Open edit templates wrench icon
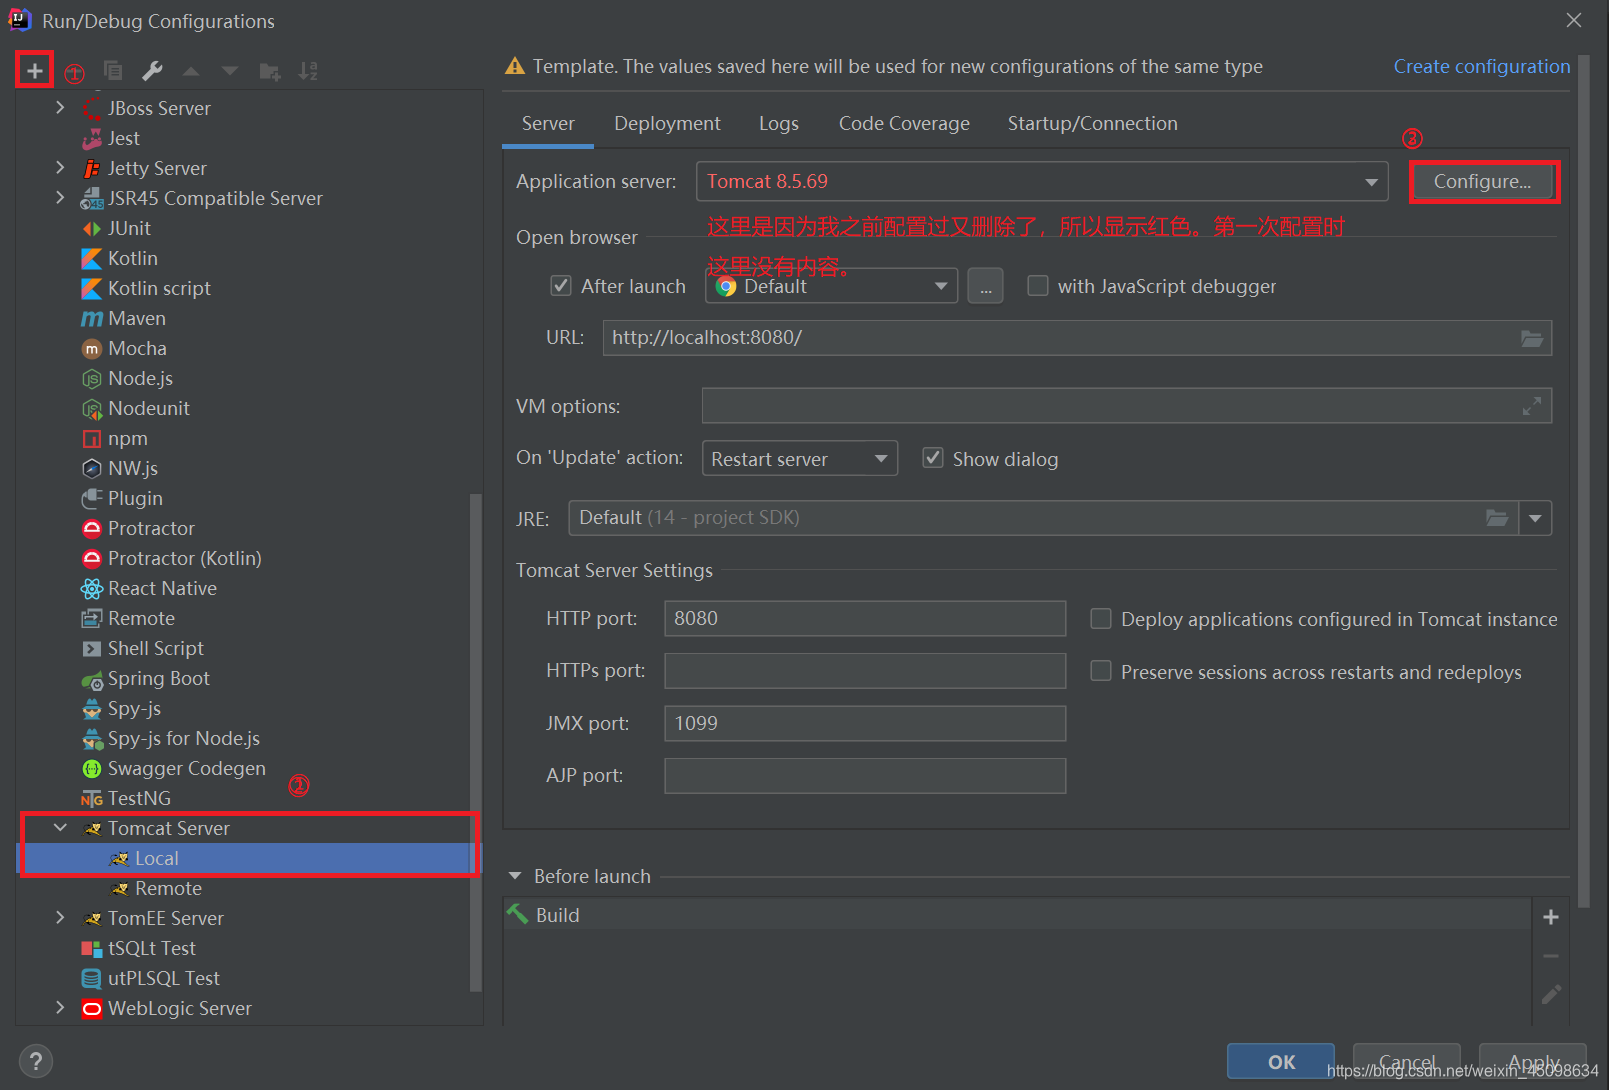1609x1090 pixels. pyautogui.click(x=152, y=71)
